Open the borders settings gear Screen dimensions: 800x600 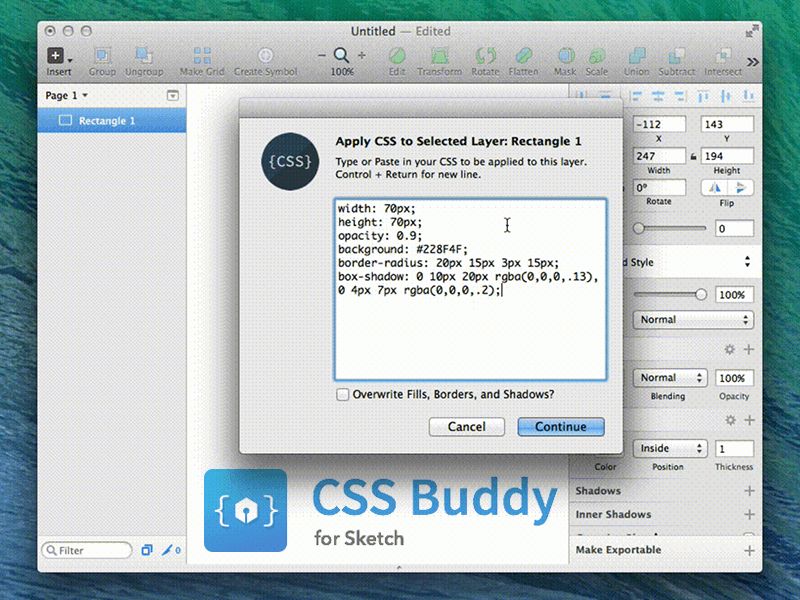(x=730, y=420)
